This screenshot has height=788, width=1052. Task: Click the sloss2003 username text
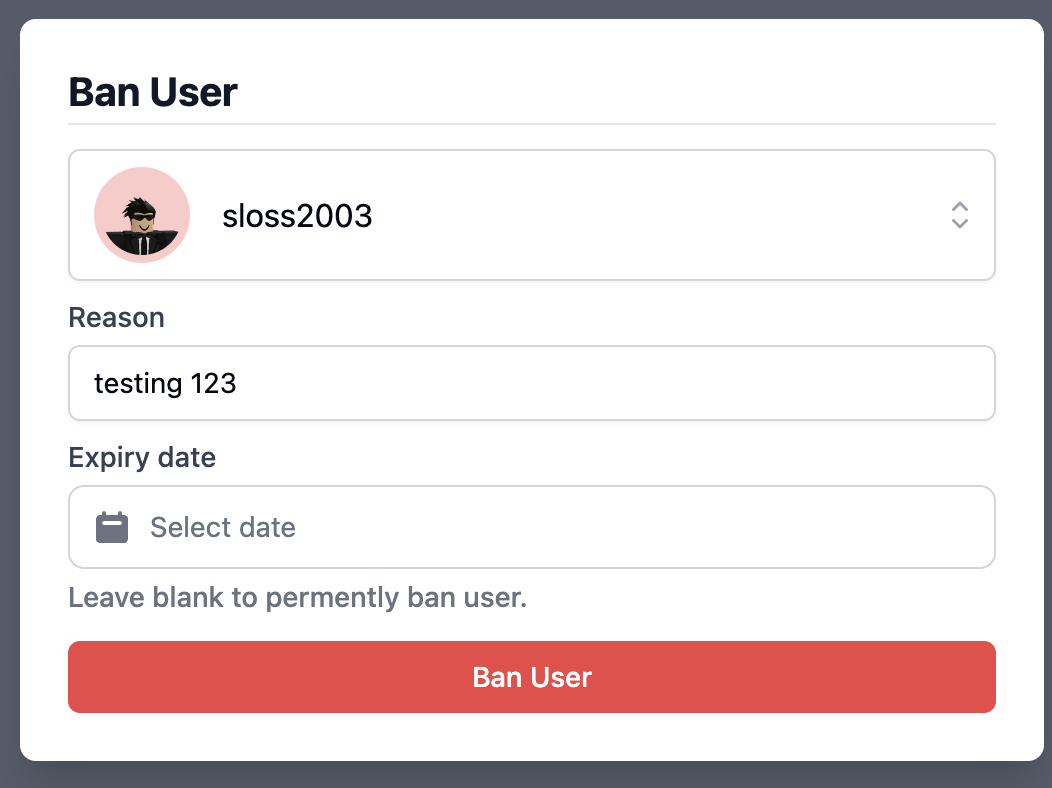click(x=297, y=215)
